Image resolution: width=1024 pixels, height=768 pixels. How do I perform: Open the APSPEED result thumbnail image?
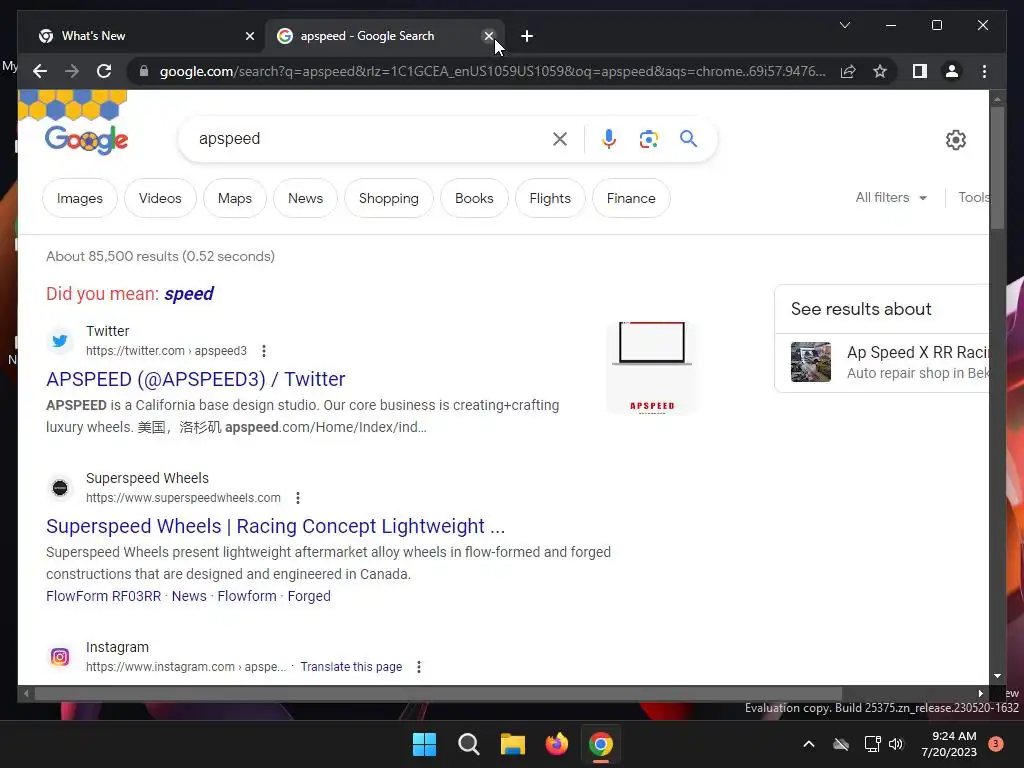652,368
